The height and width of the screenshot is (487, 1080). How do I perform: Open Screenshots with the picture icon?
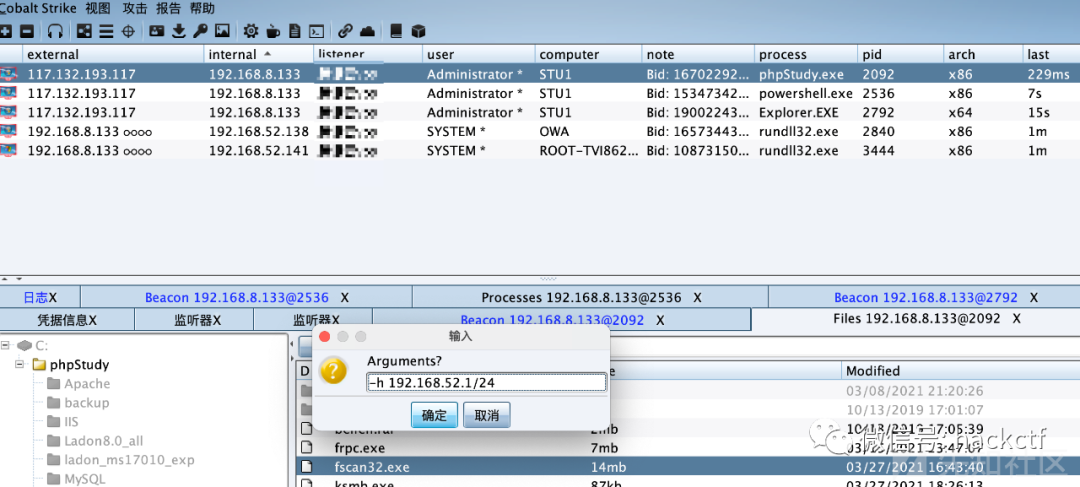coord(222,31)
